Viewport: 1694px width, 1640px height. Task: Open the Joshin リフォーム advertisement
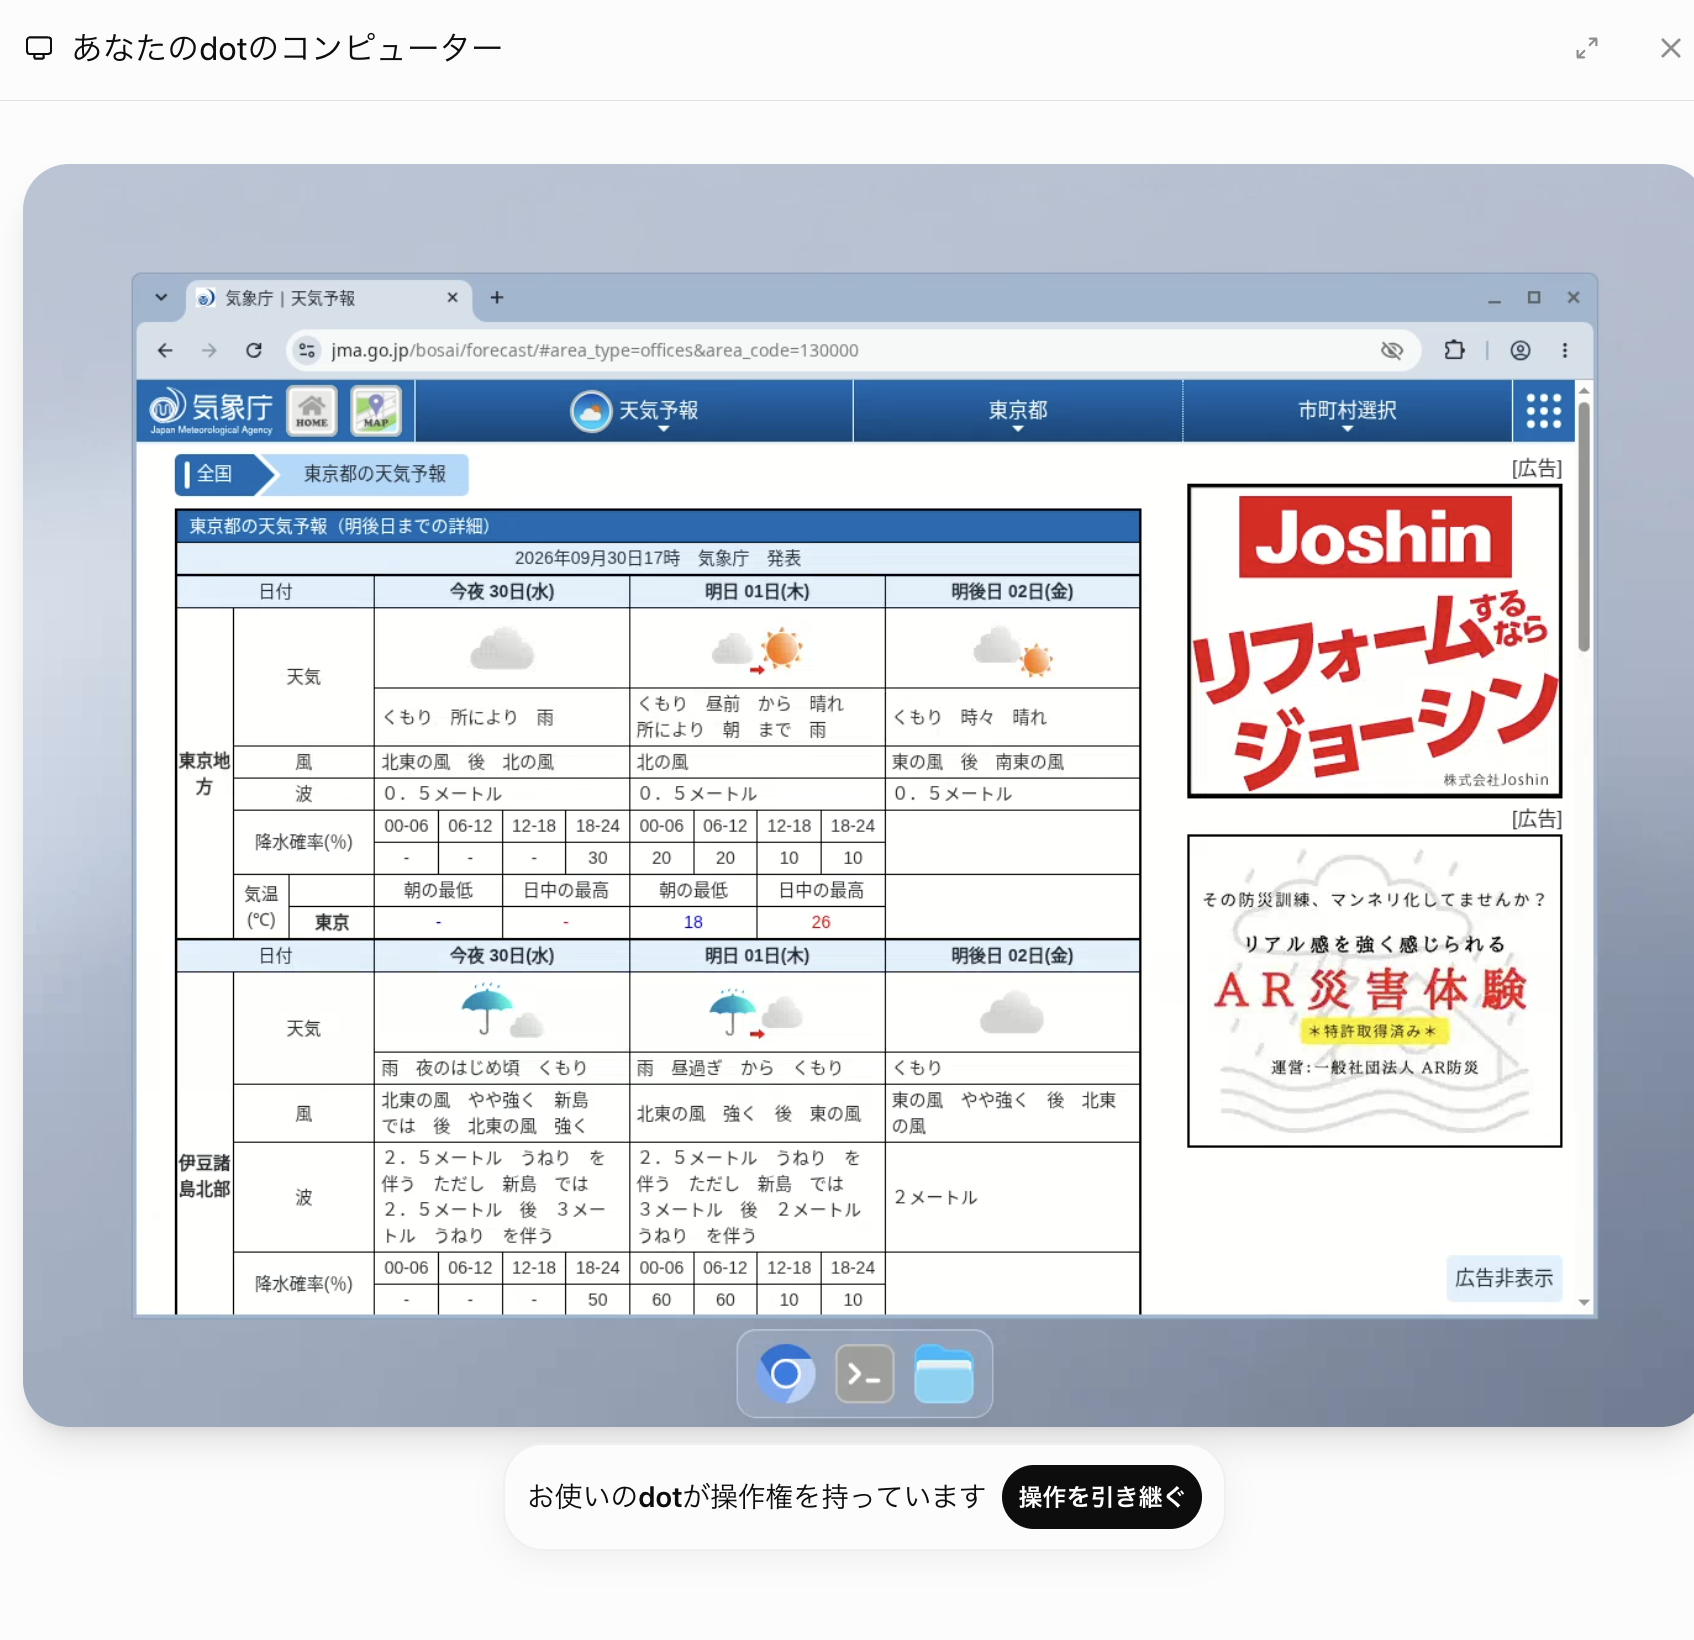pos(1374,641)
